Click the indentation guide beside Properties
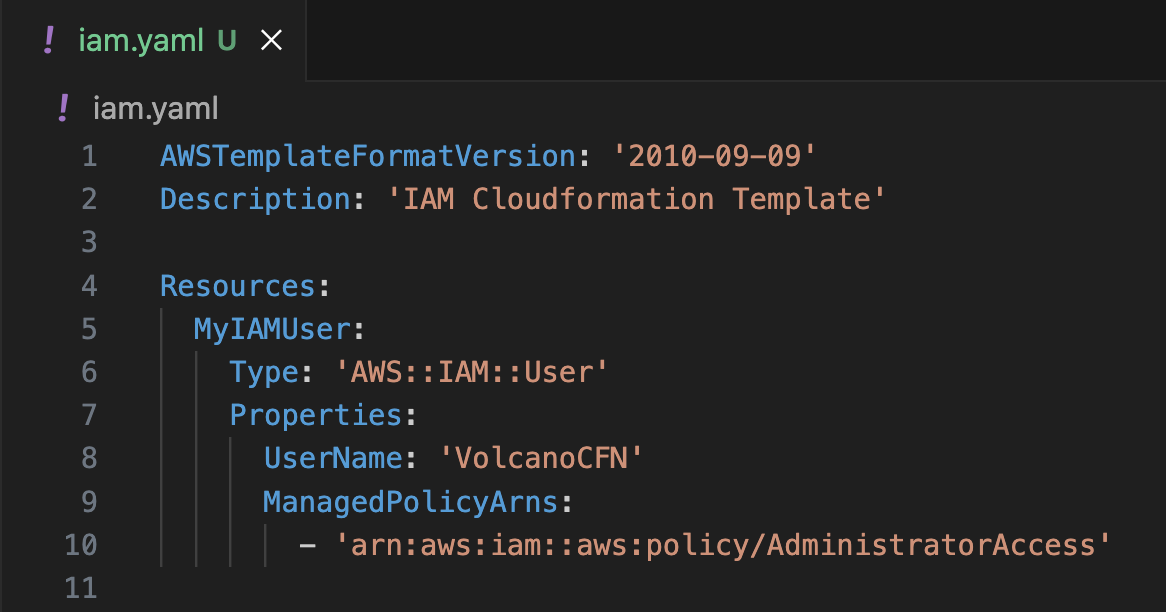1166x612 pixels. click(x=196, y=414)
